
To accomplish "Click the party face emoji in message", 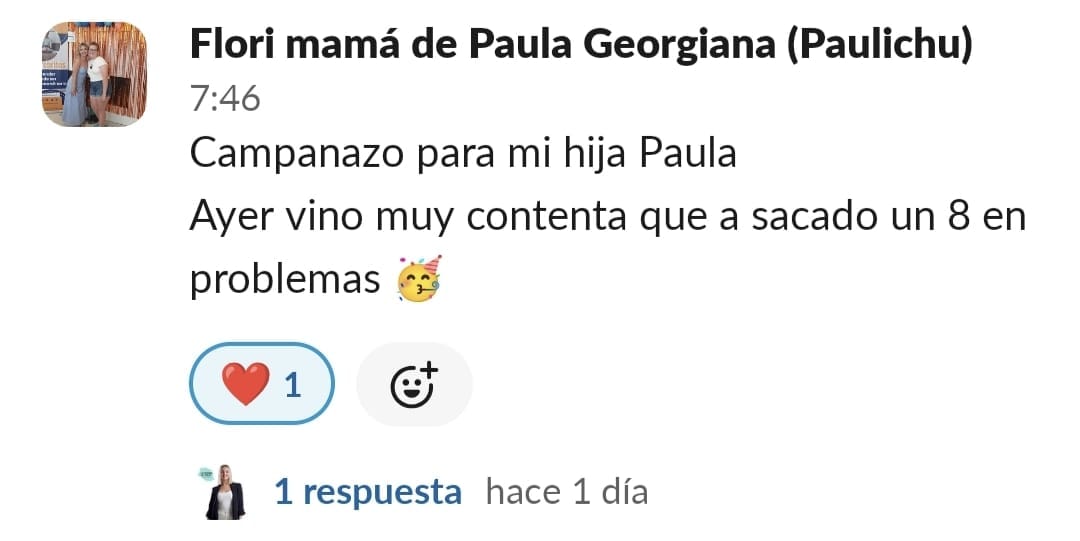I will pos(419,280).
